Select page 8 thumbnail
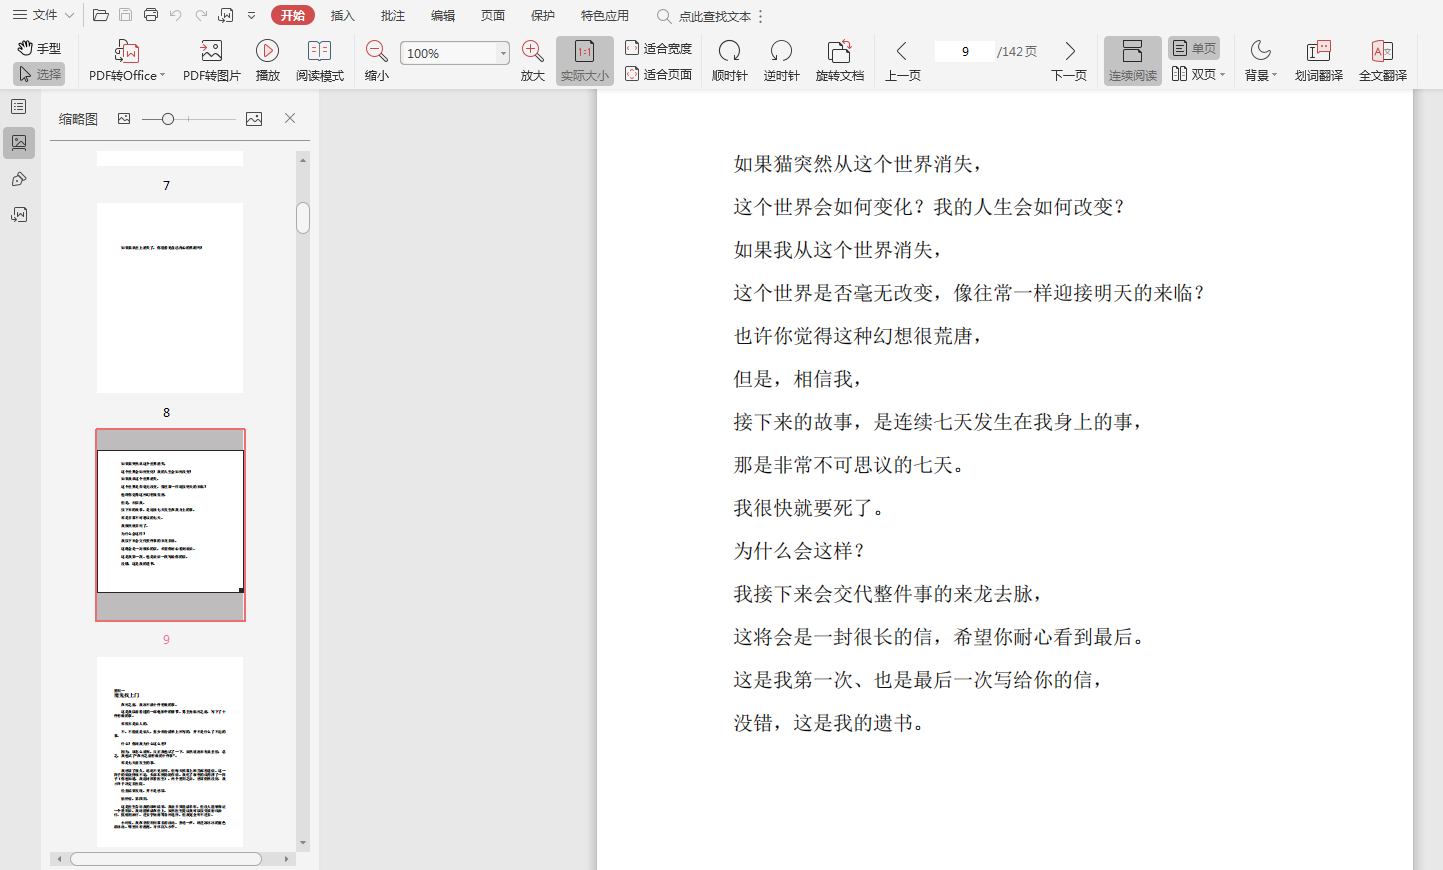Viewport: 1443px width, 870px height. 170,298
